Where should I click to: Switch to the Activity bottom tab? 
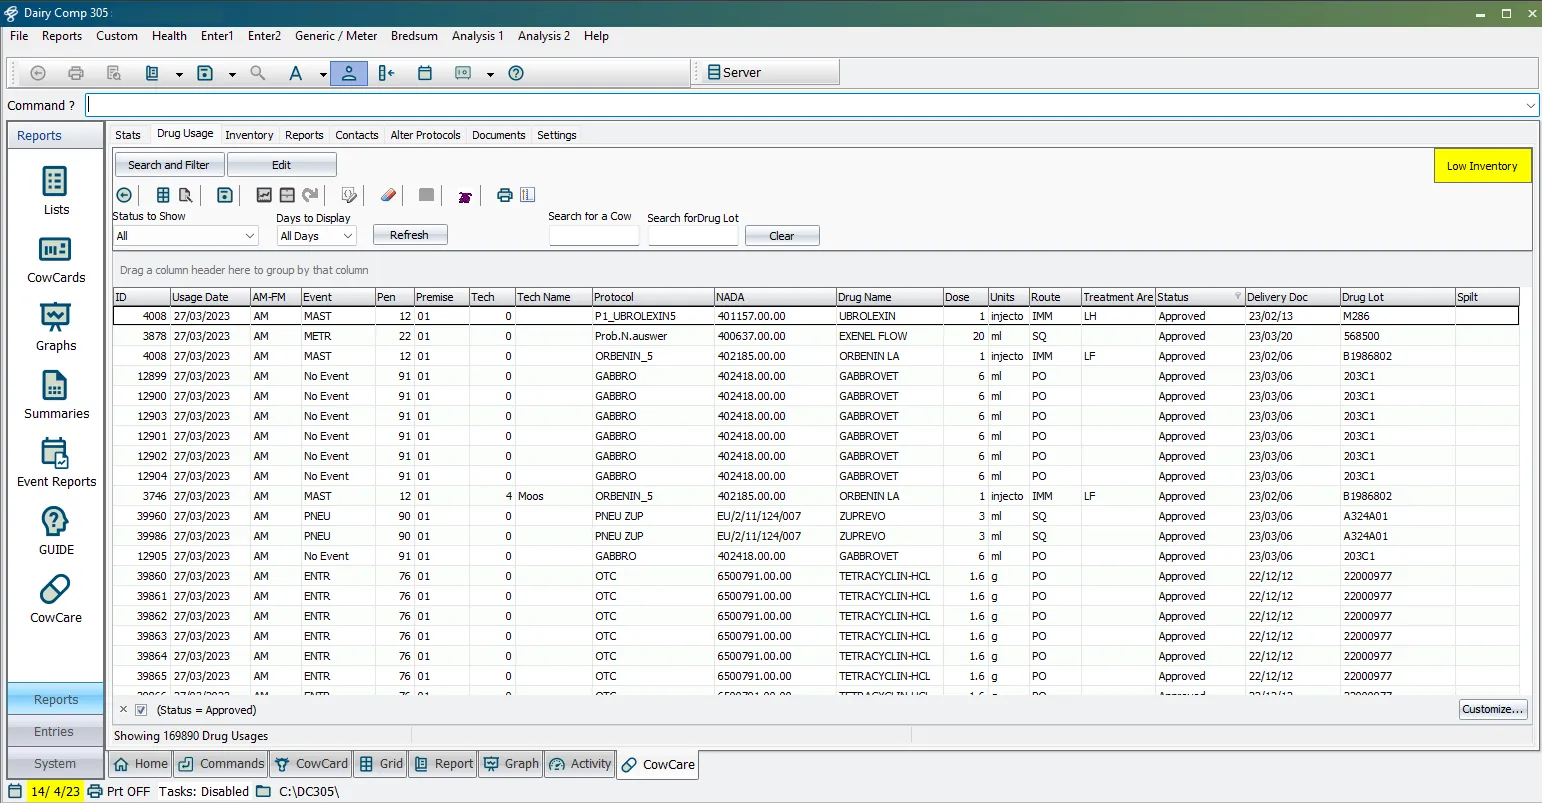pyautogui.click(x=579, y=764)
